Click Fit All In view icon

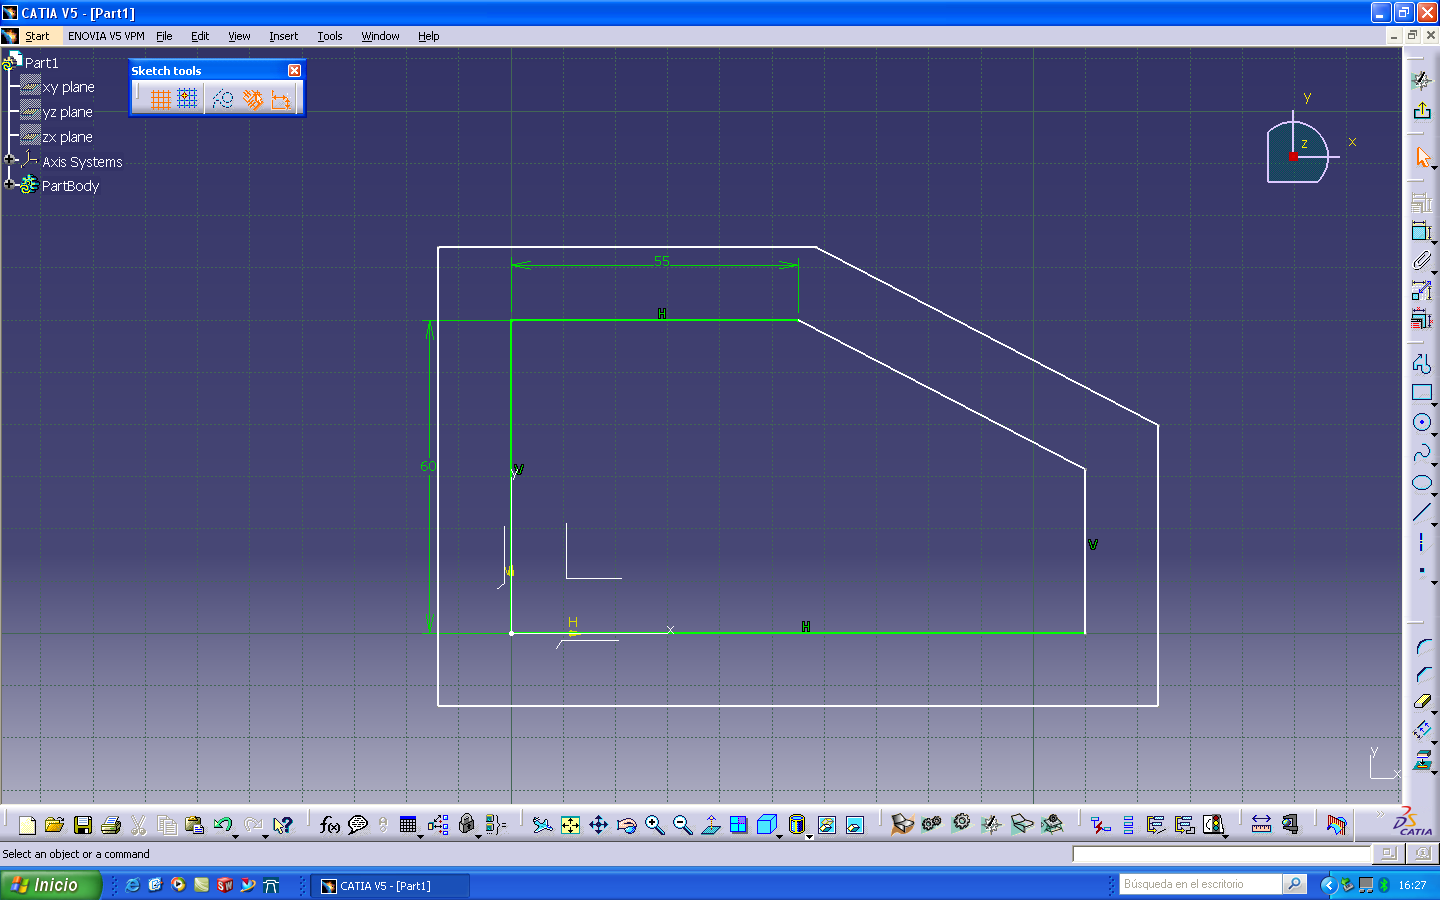point(570,825)
